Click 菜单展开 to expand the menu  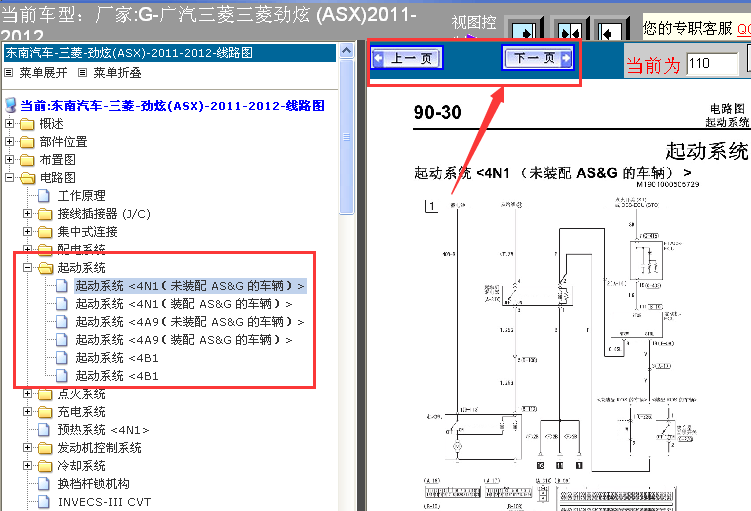point(43,73)
